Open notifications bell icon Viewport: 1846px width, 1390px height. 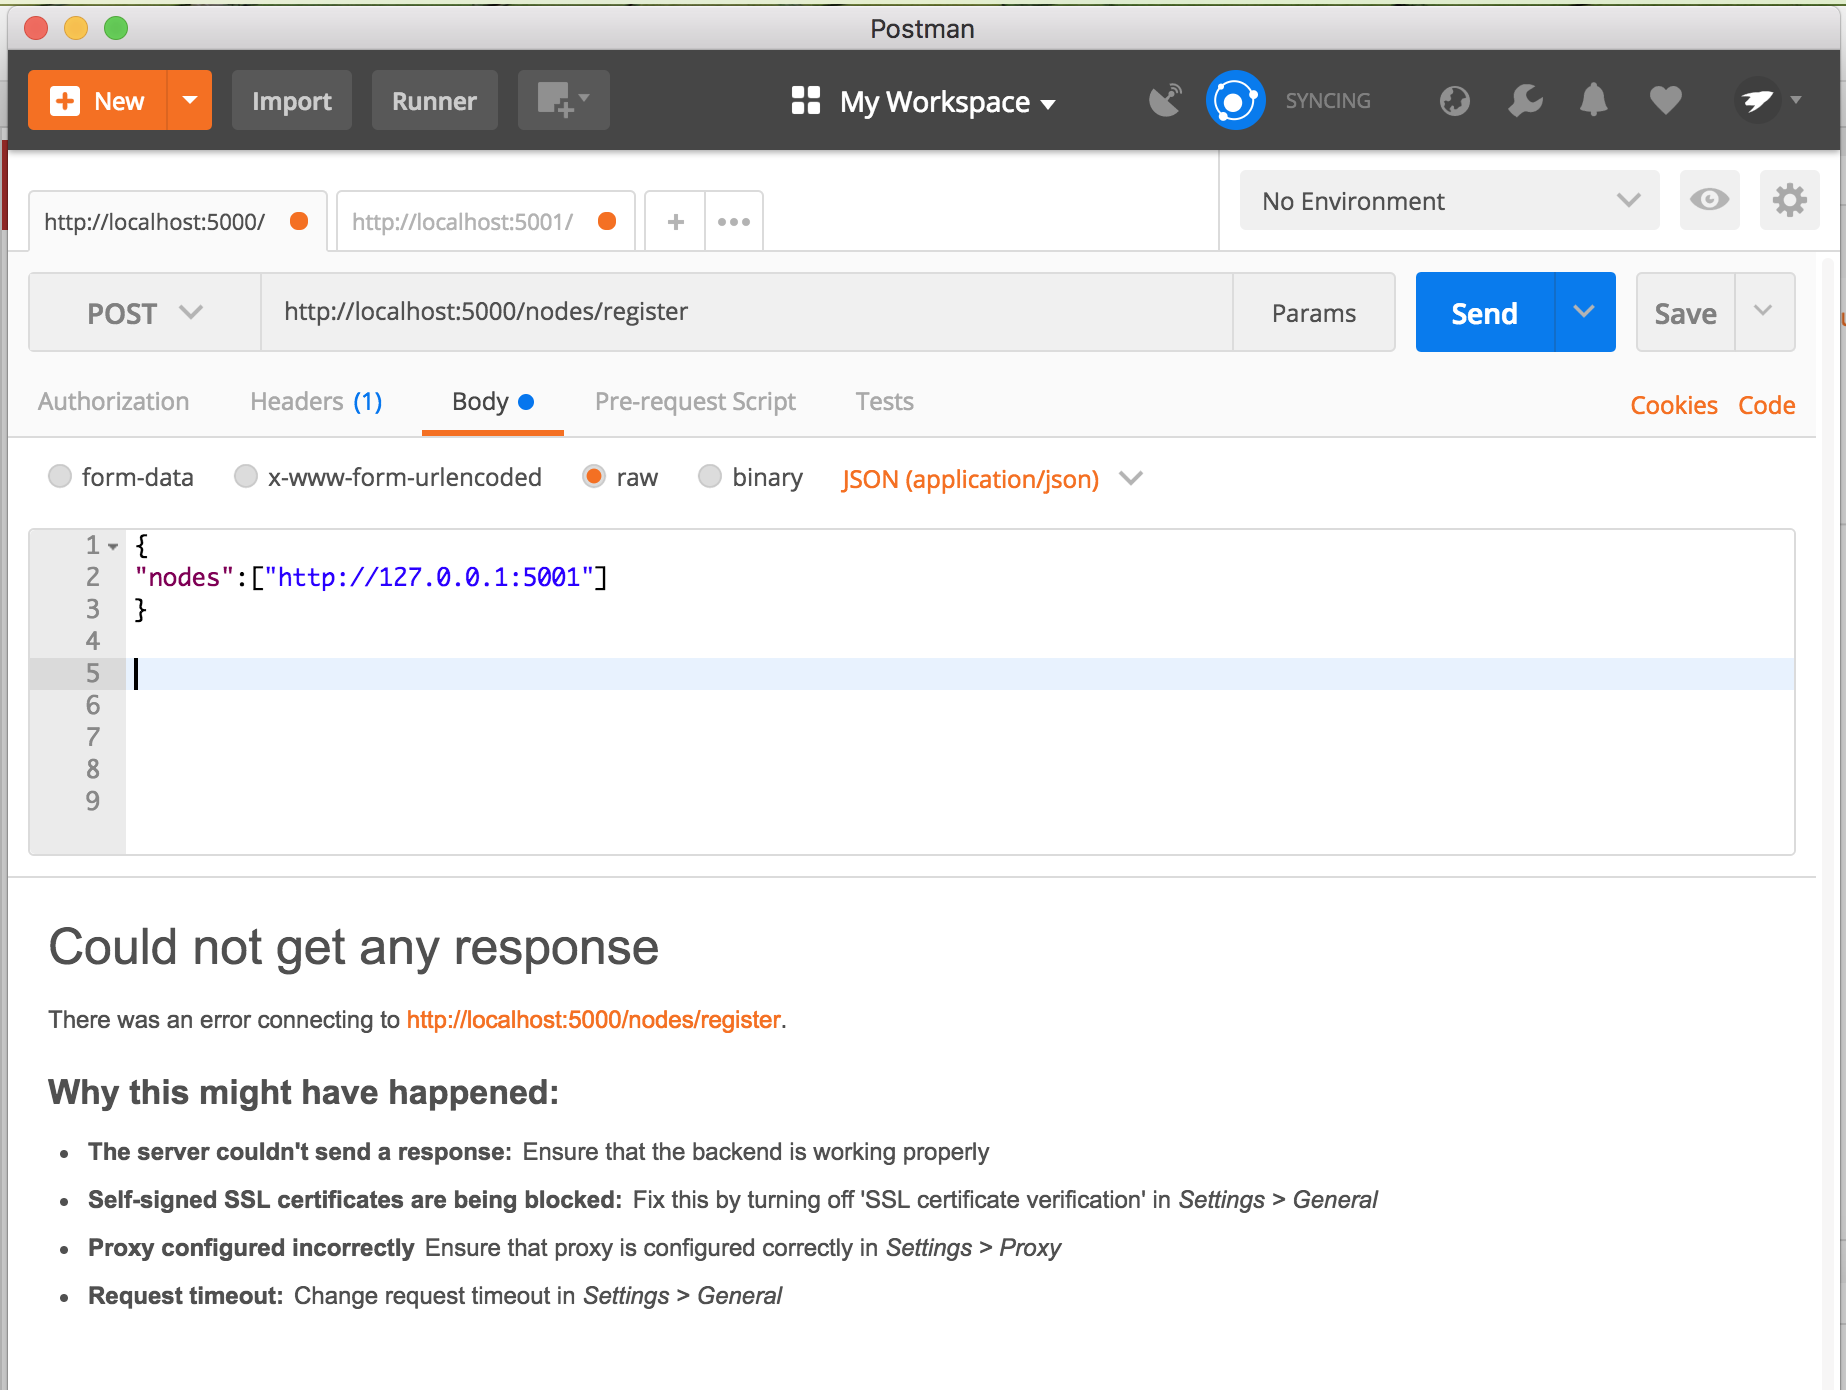pyautogui.click(x=1594, y=101)
